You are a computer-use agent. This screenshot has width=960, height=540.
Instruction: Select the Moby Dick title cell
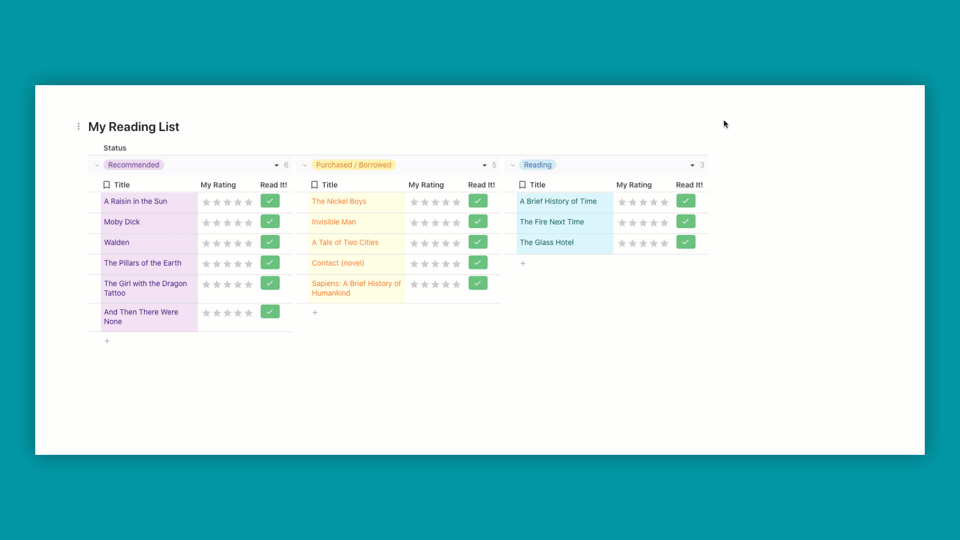coord(149,223)
